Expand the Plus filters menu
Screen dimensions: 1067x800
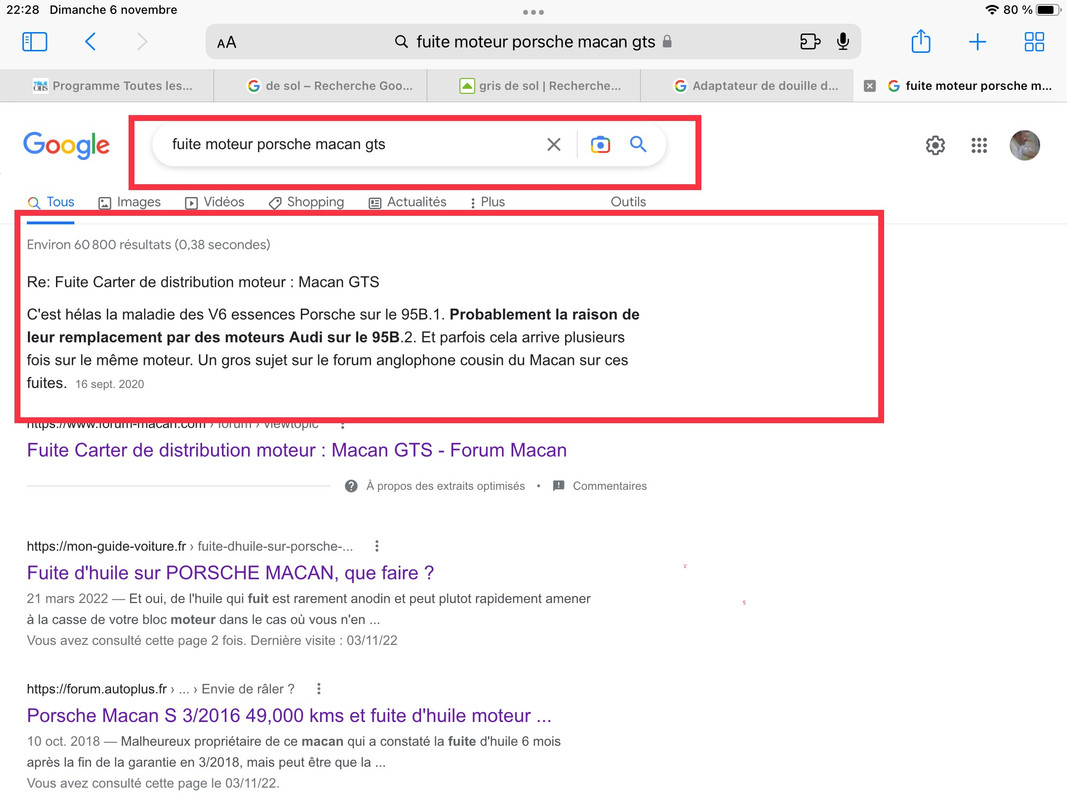pyautogui.click(x=487, y=202)
